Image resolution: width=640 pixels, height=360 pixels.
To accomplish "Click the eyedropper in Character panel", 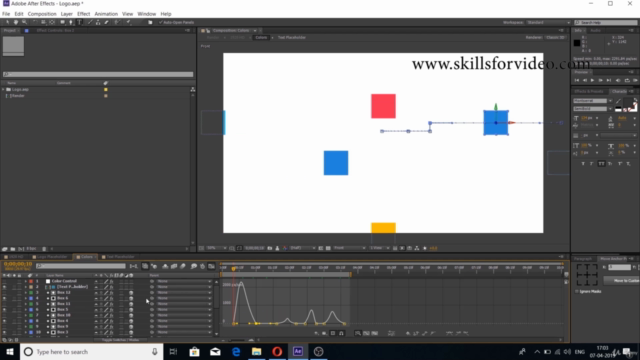I will [x=619, y=101].
